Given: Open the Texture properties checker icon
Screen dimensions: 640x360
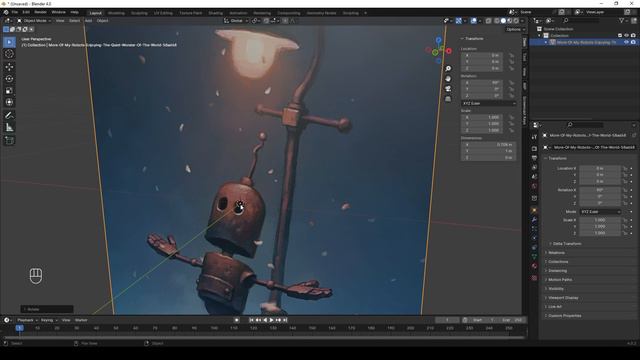Looking at the screenshot, I should 534,278.
